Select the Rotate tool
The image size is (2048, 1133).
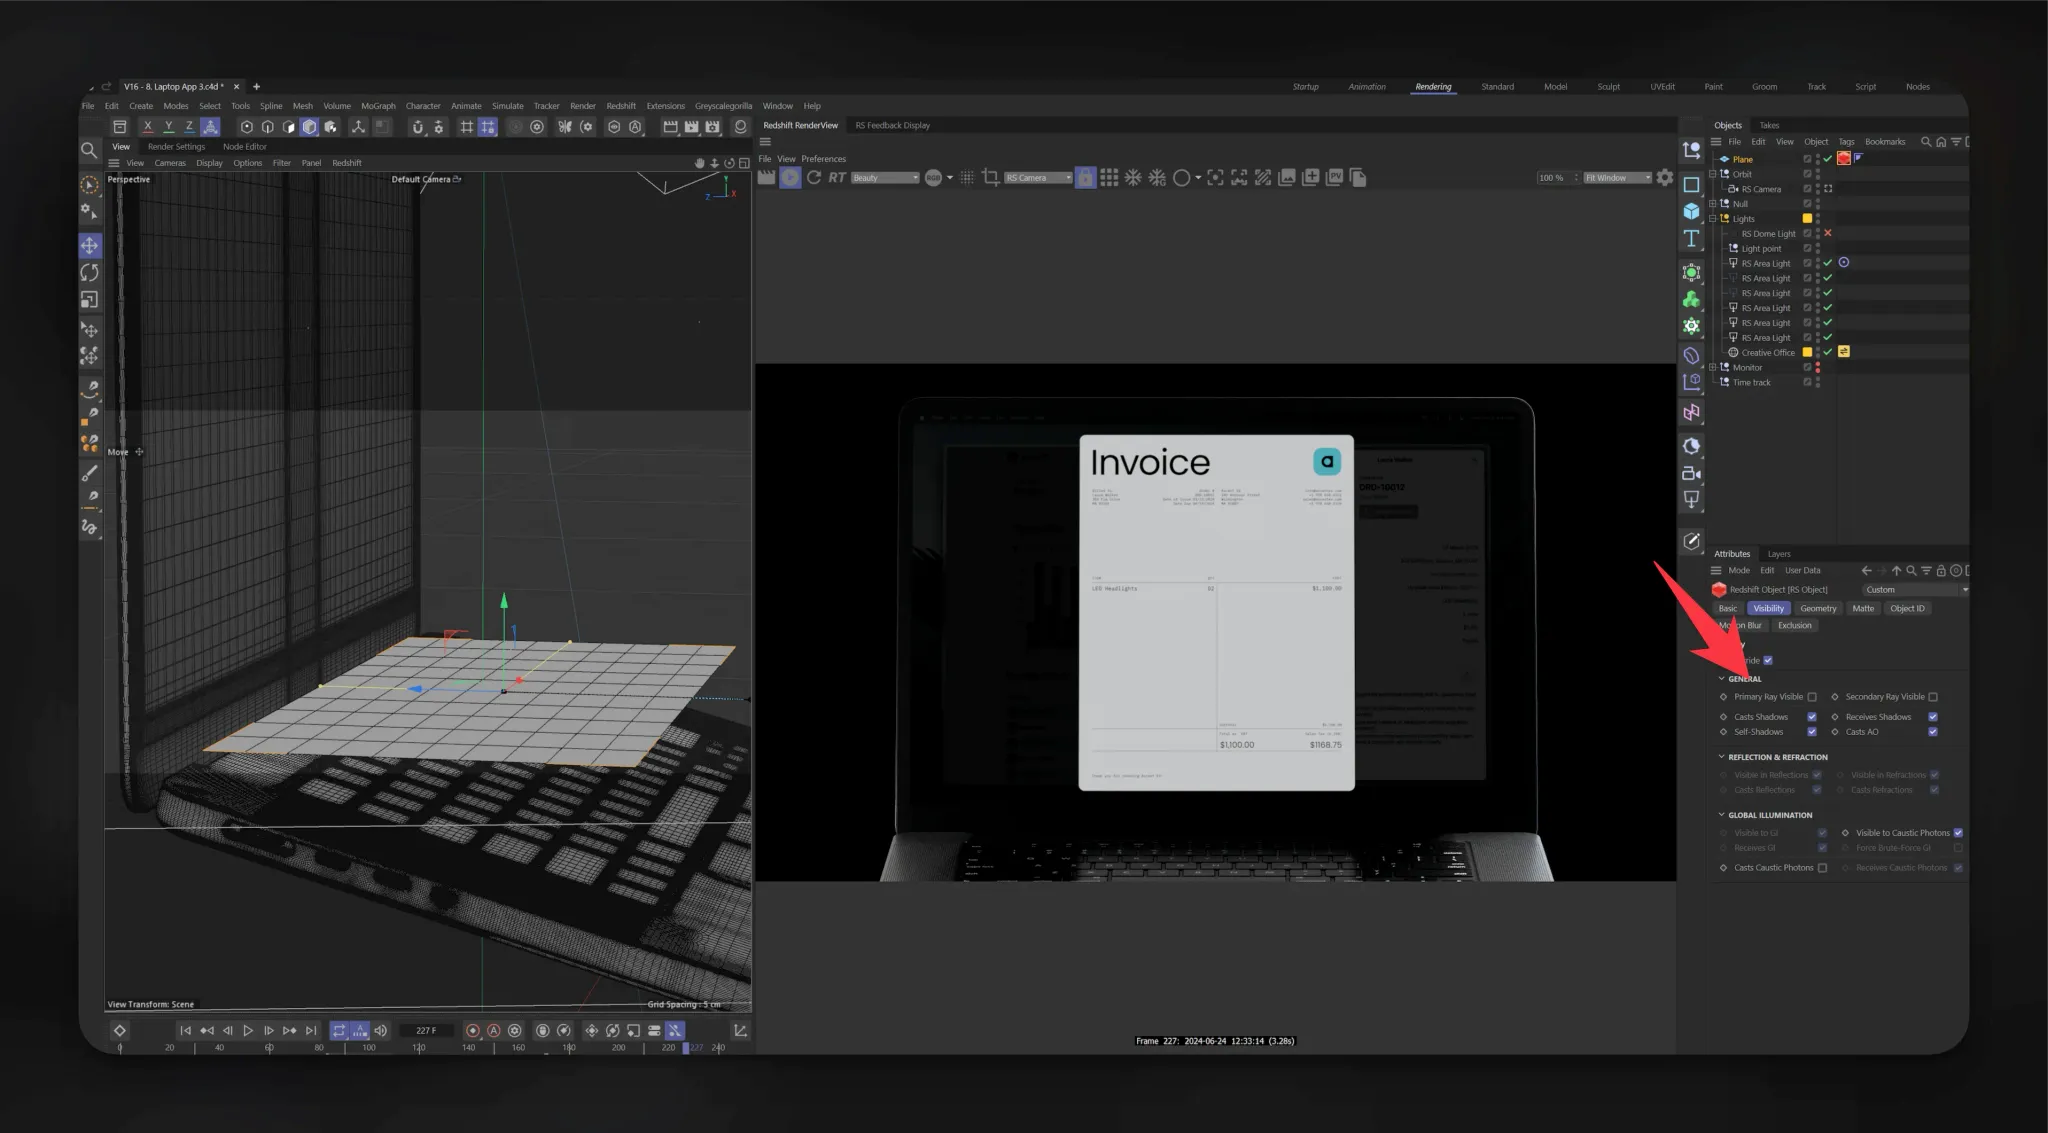[x=90, y=272]
